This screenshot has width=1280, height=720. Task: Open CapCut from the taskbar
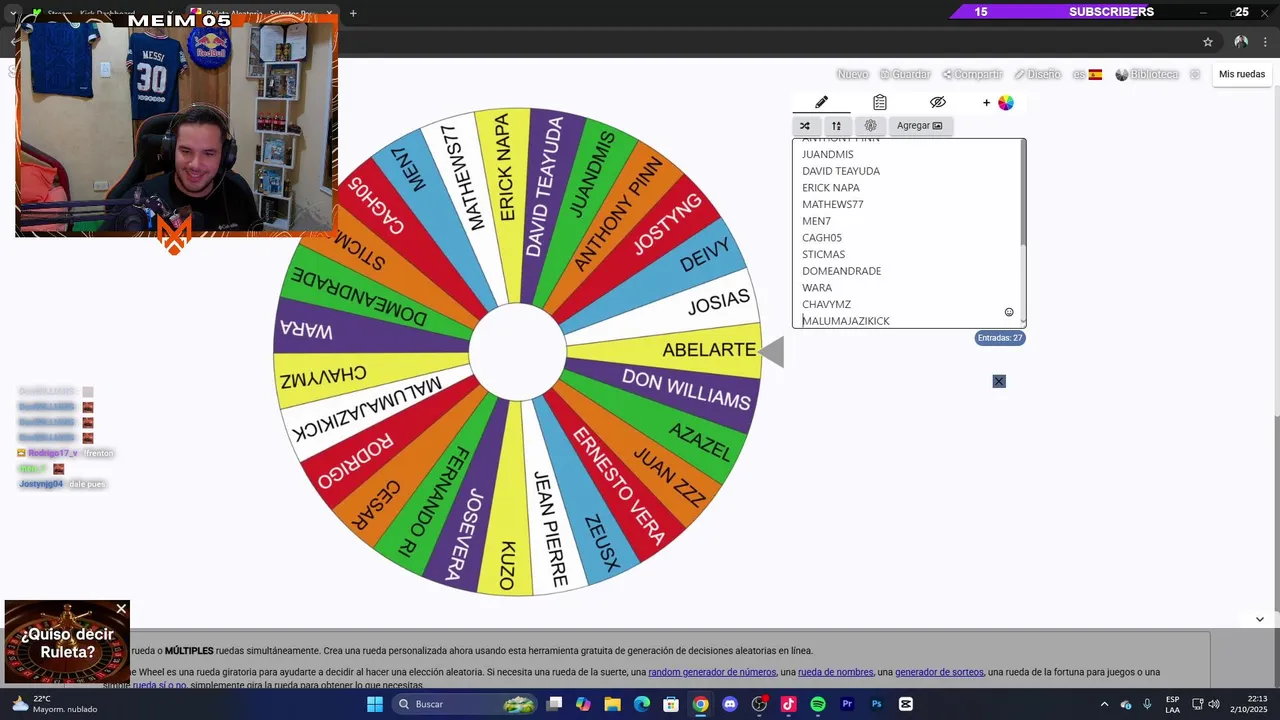point(906,704)
